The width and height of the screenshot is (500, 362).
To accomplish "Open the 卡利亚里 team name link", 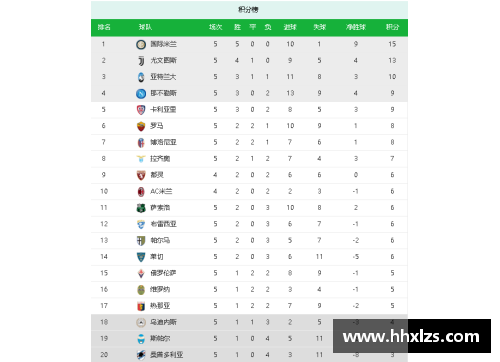I will 163,110.
